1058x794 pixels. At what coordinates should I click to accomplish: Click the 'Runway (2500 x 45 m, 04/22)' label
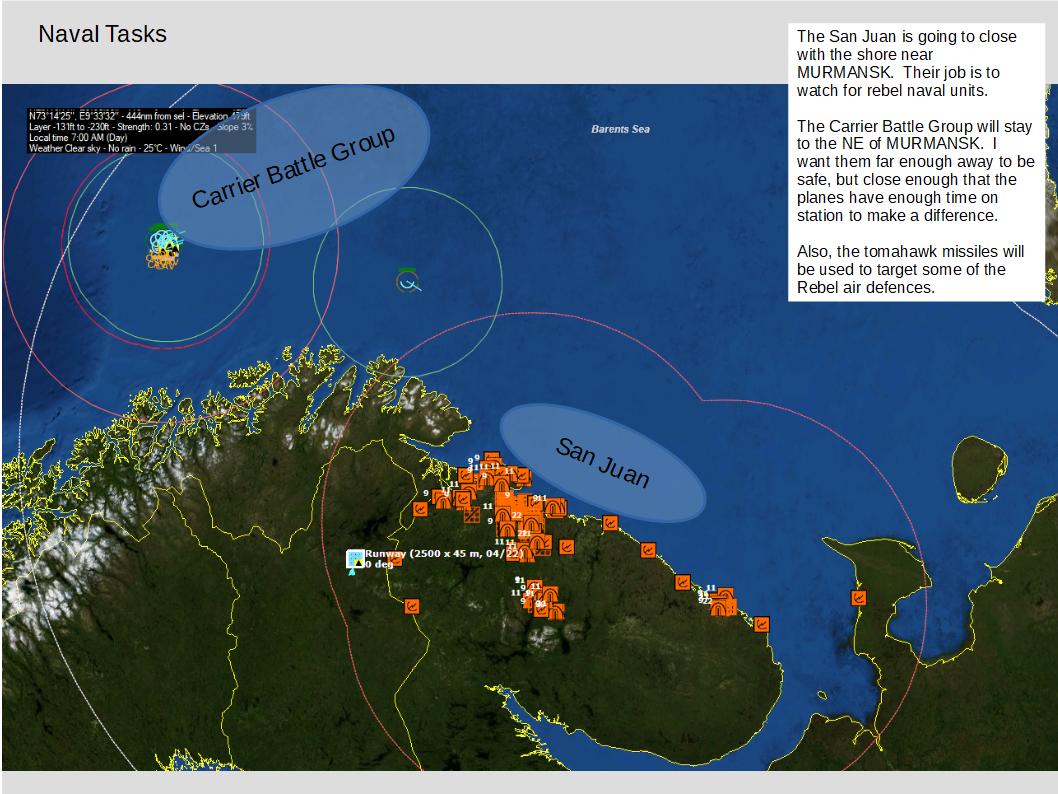tap(444, 554)
